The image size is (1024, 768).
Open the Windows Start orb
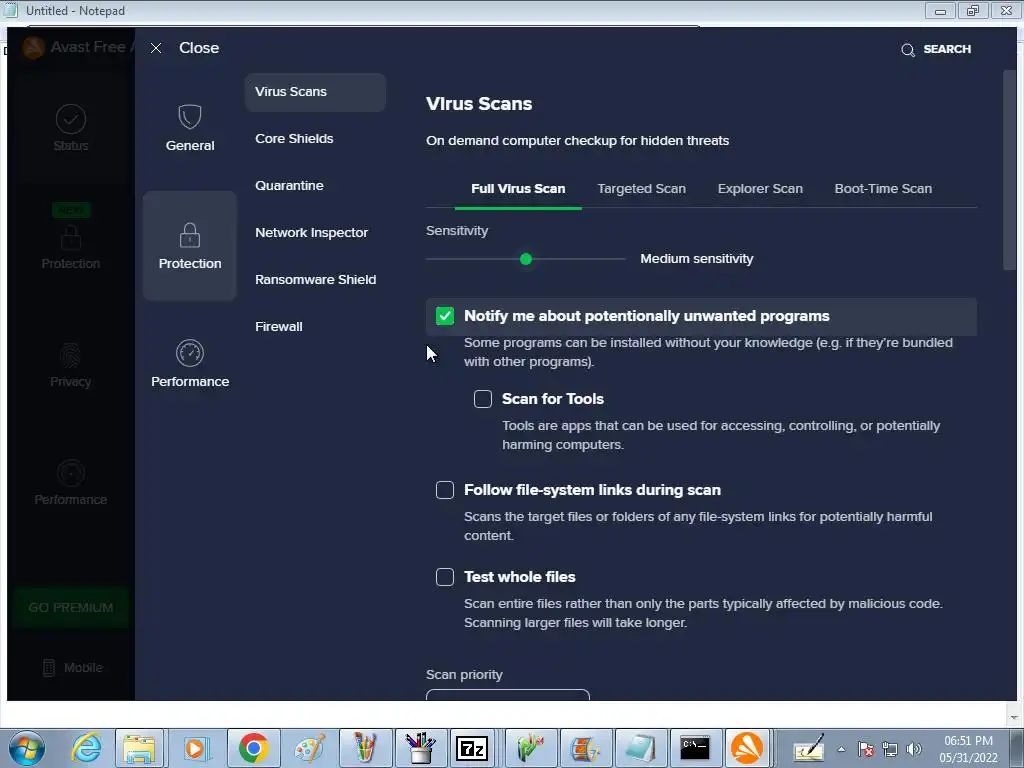[27, 748]
